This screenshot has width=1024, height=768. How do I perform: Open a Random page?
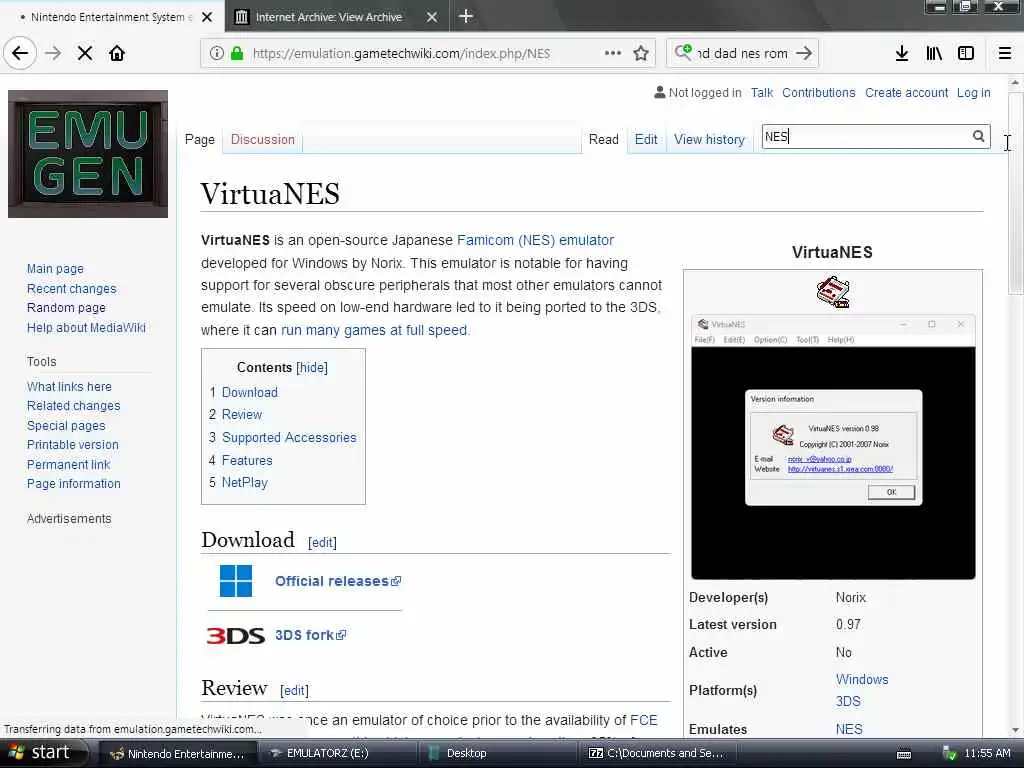point(66,308)
